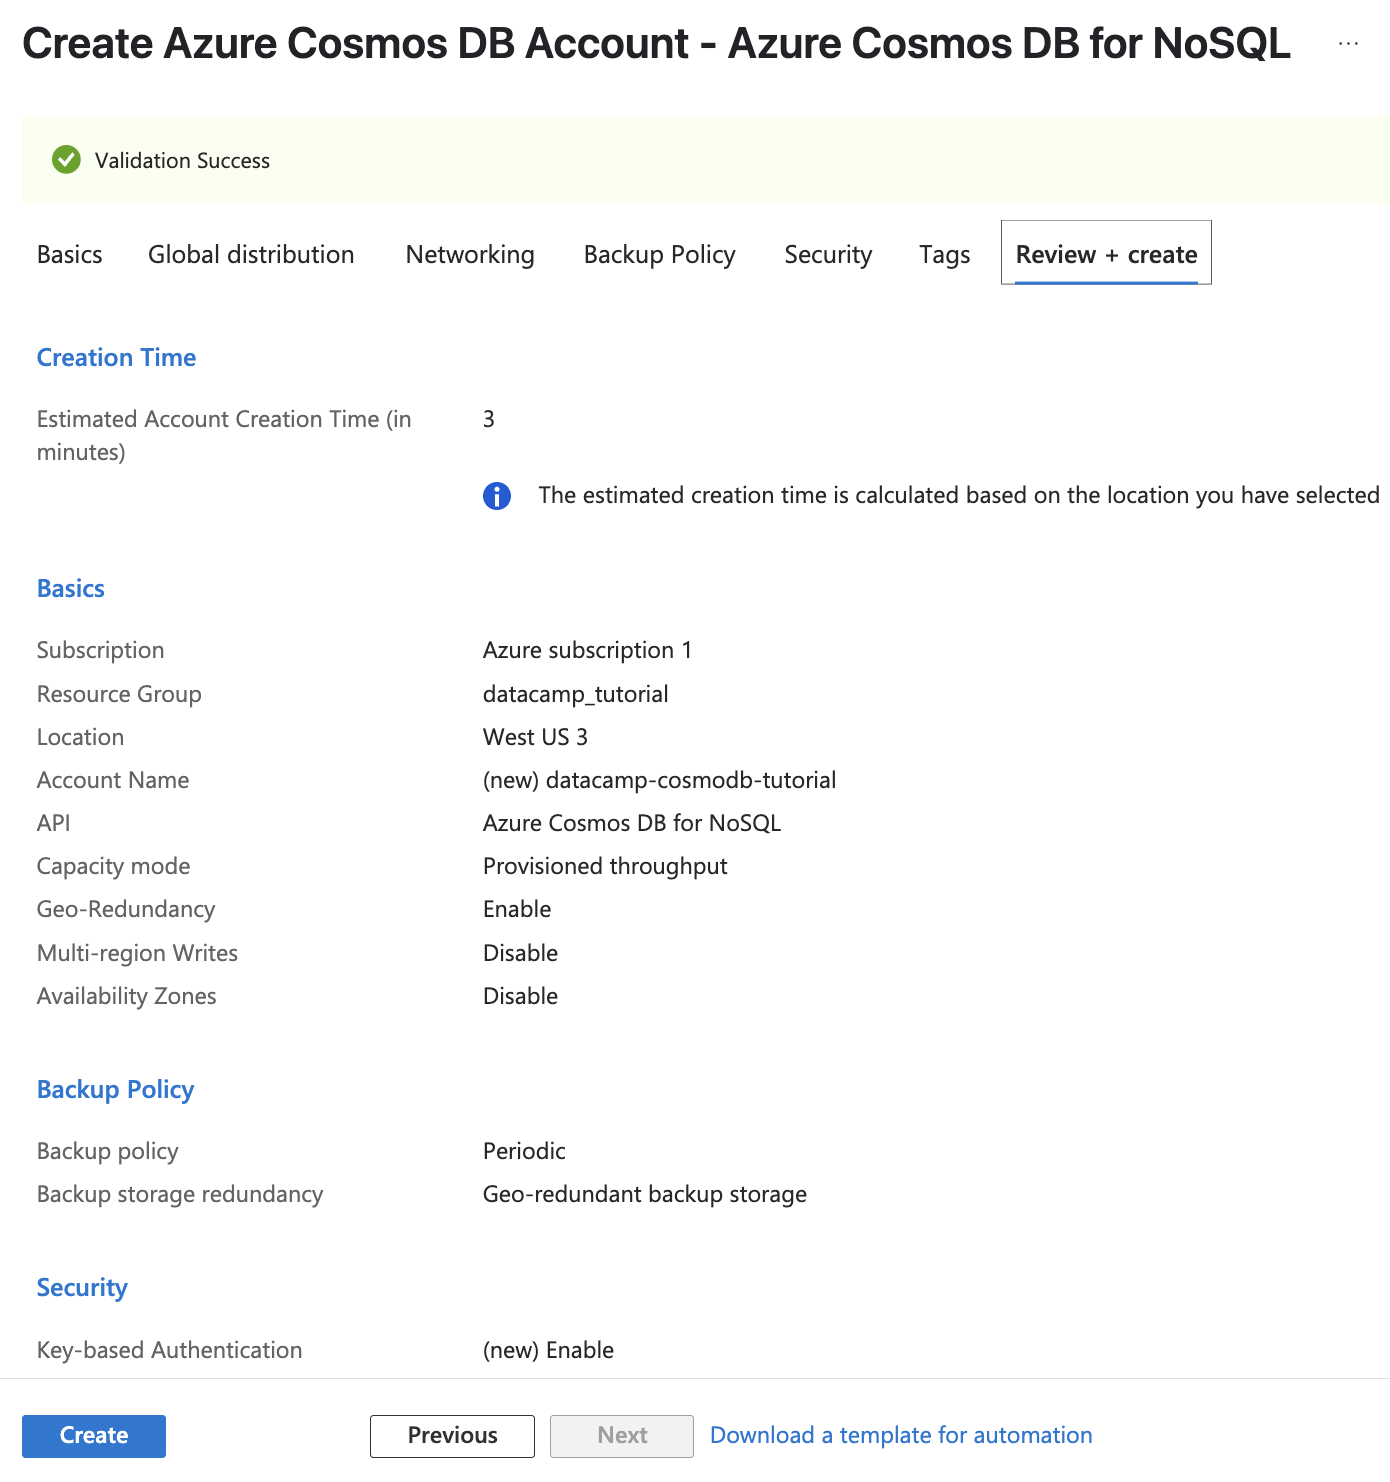Select the (new) datacamp-cosmodb-tutorial account name
This screenshot has height=1482, width=1390.
[x=660, y=781]
